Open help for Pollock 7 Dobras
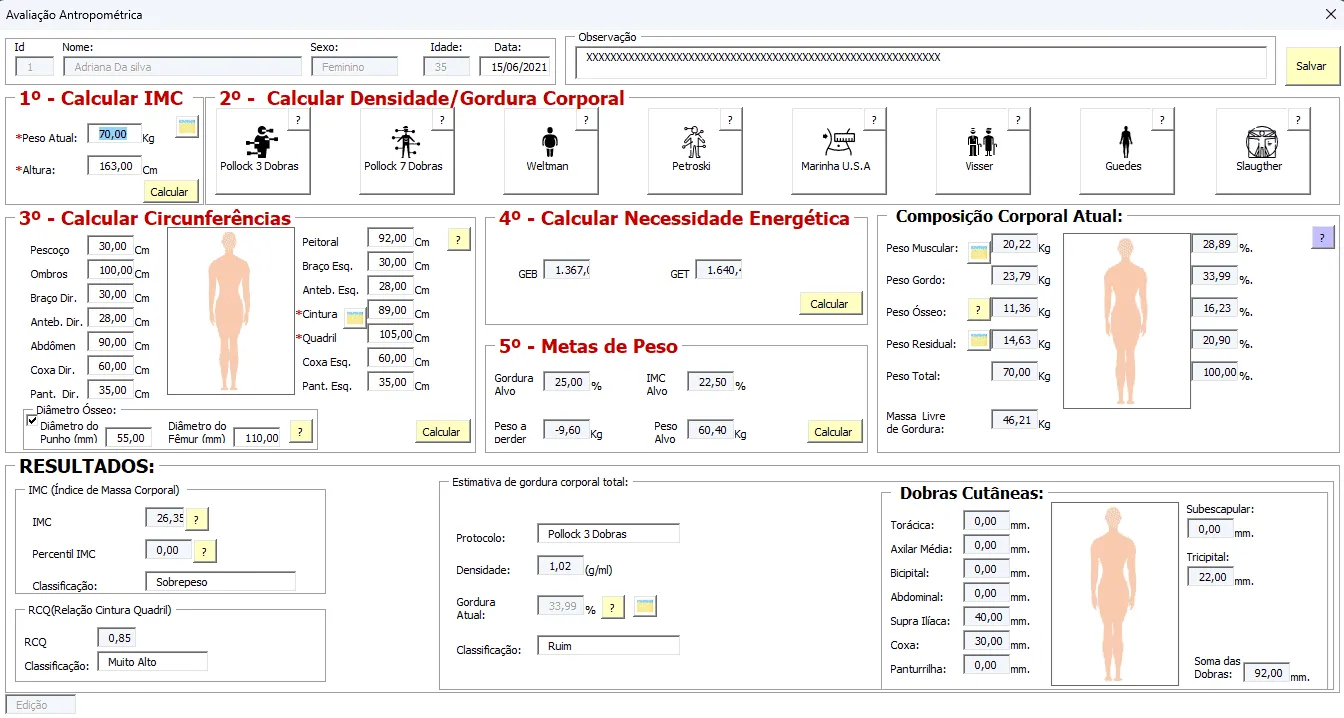This screenshot has width=1344, height=718. [x=443, y=120]
